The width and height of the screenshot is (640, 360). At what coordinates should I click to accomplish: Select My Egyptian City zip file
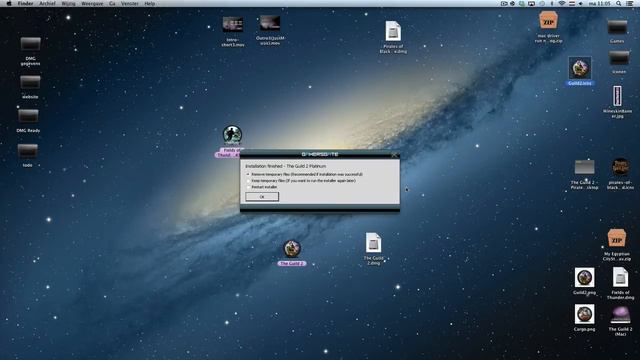[617, 239]
